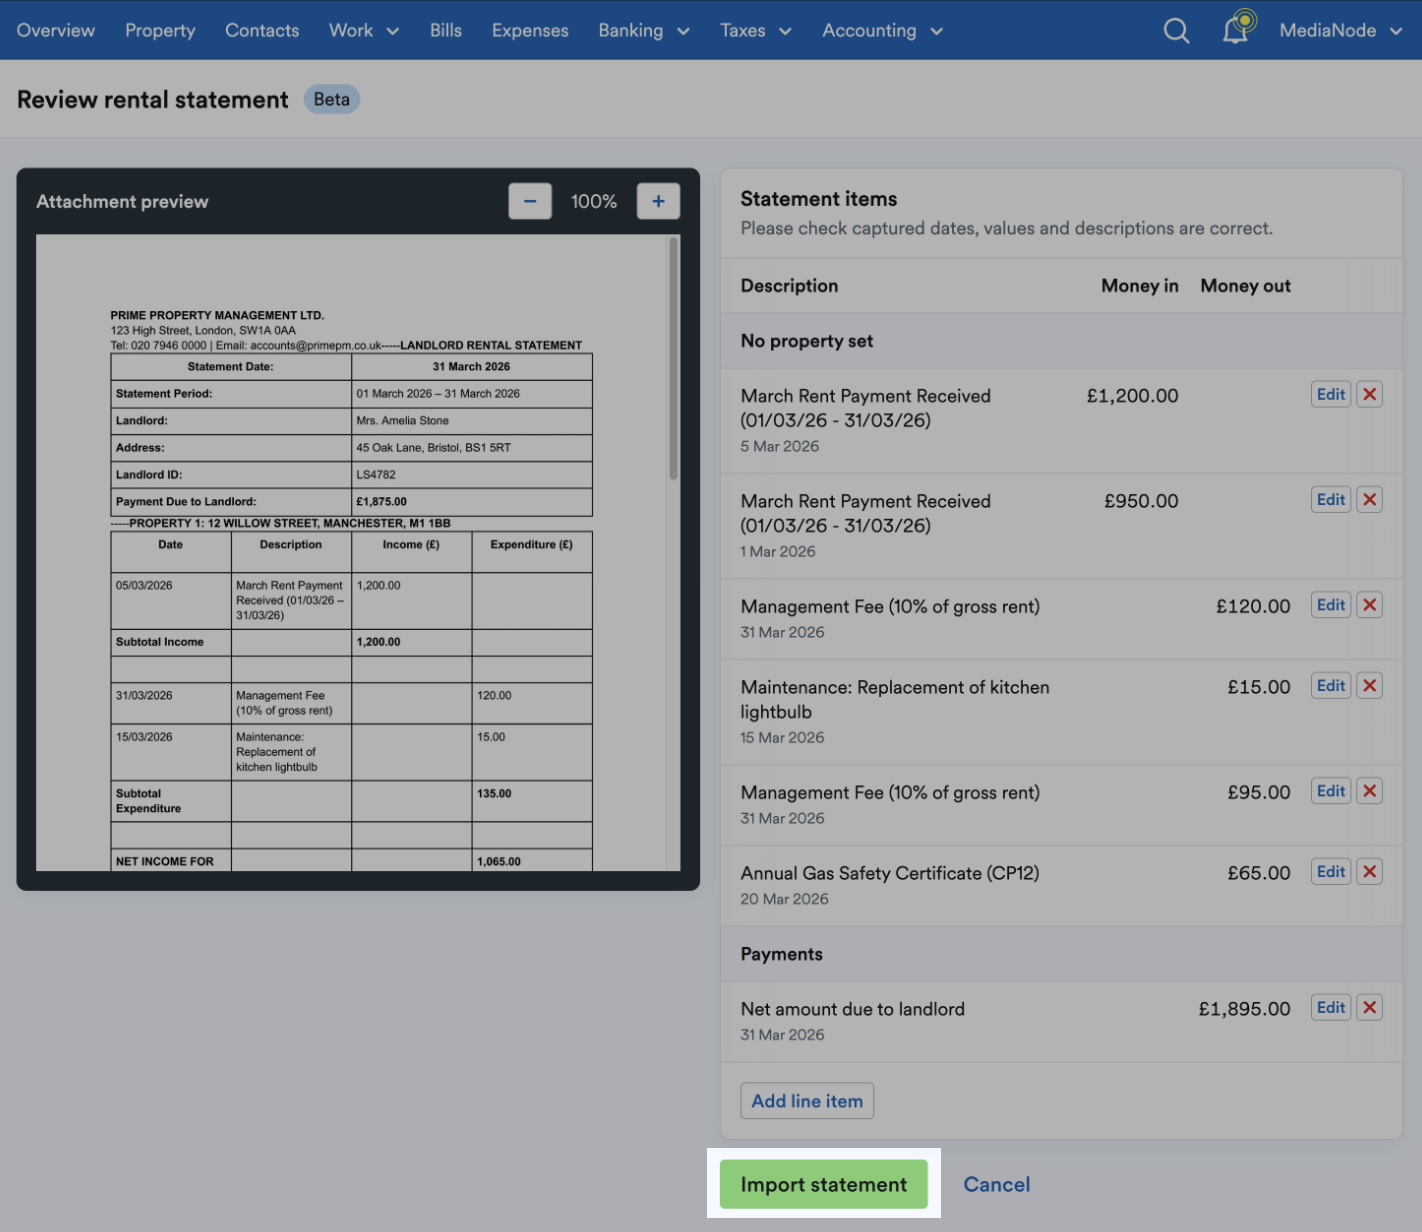Click the 'Description' column header
The height and width of the screenshot is (1232, 1422).
(790, 286)
